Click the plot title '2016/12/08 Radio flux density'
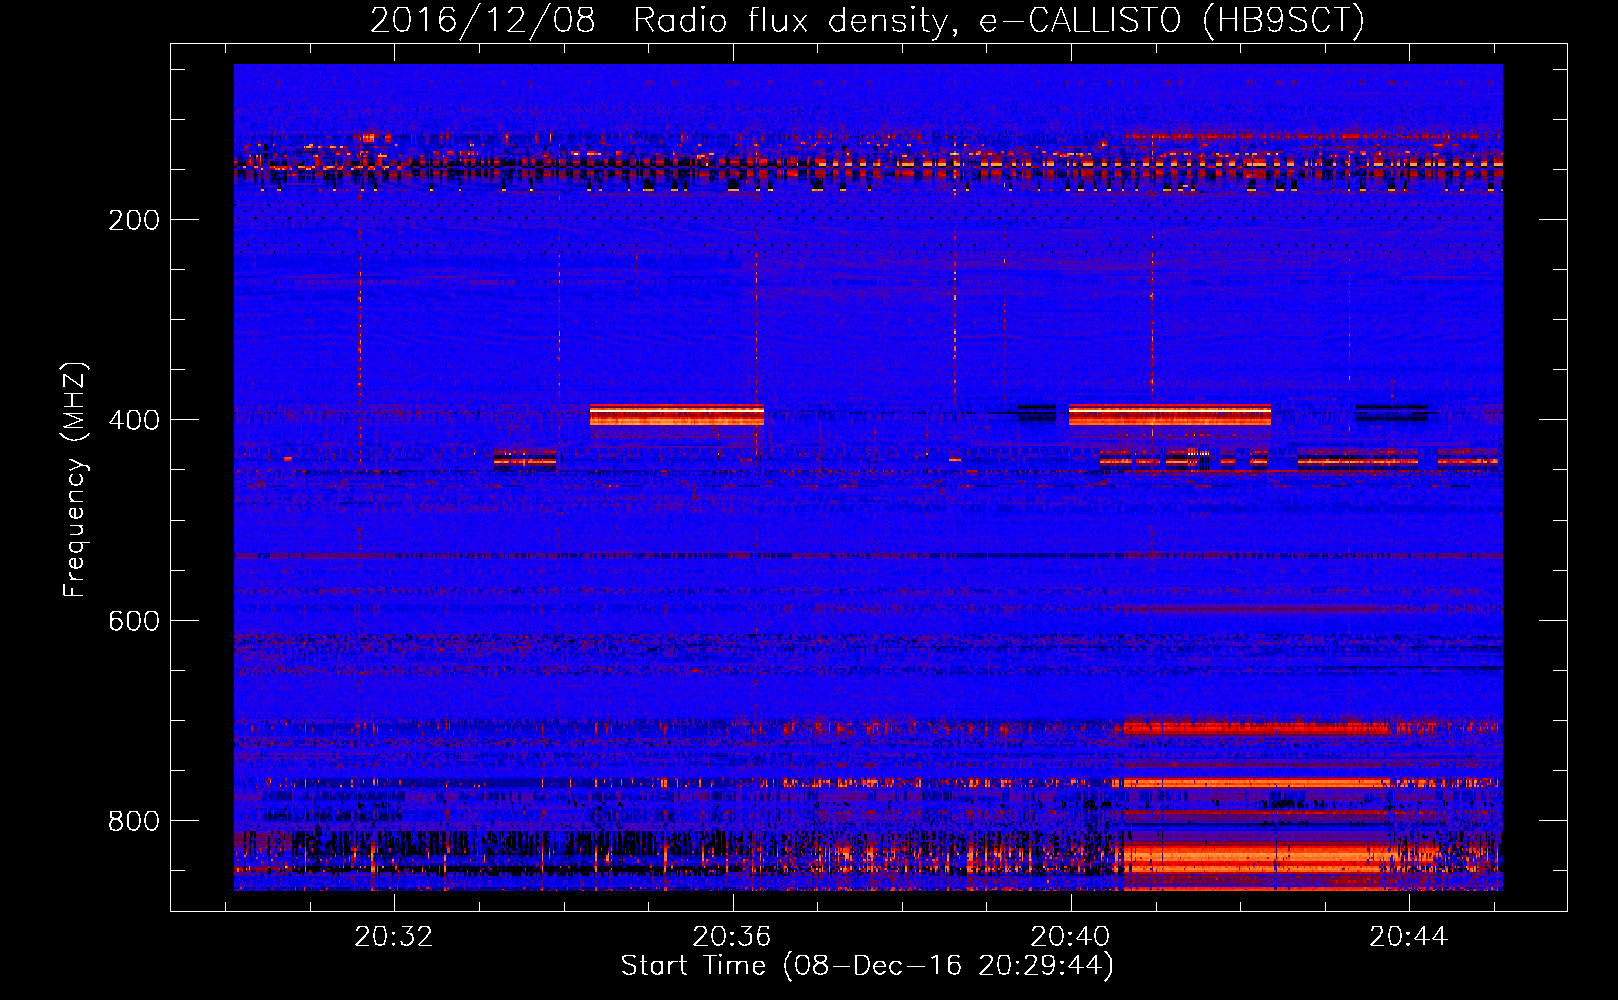The image size is (1618, 1000). coord(658,21)
